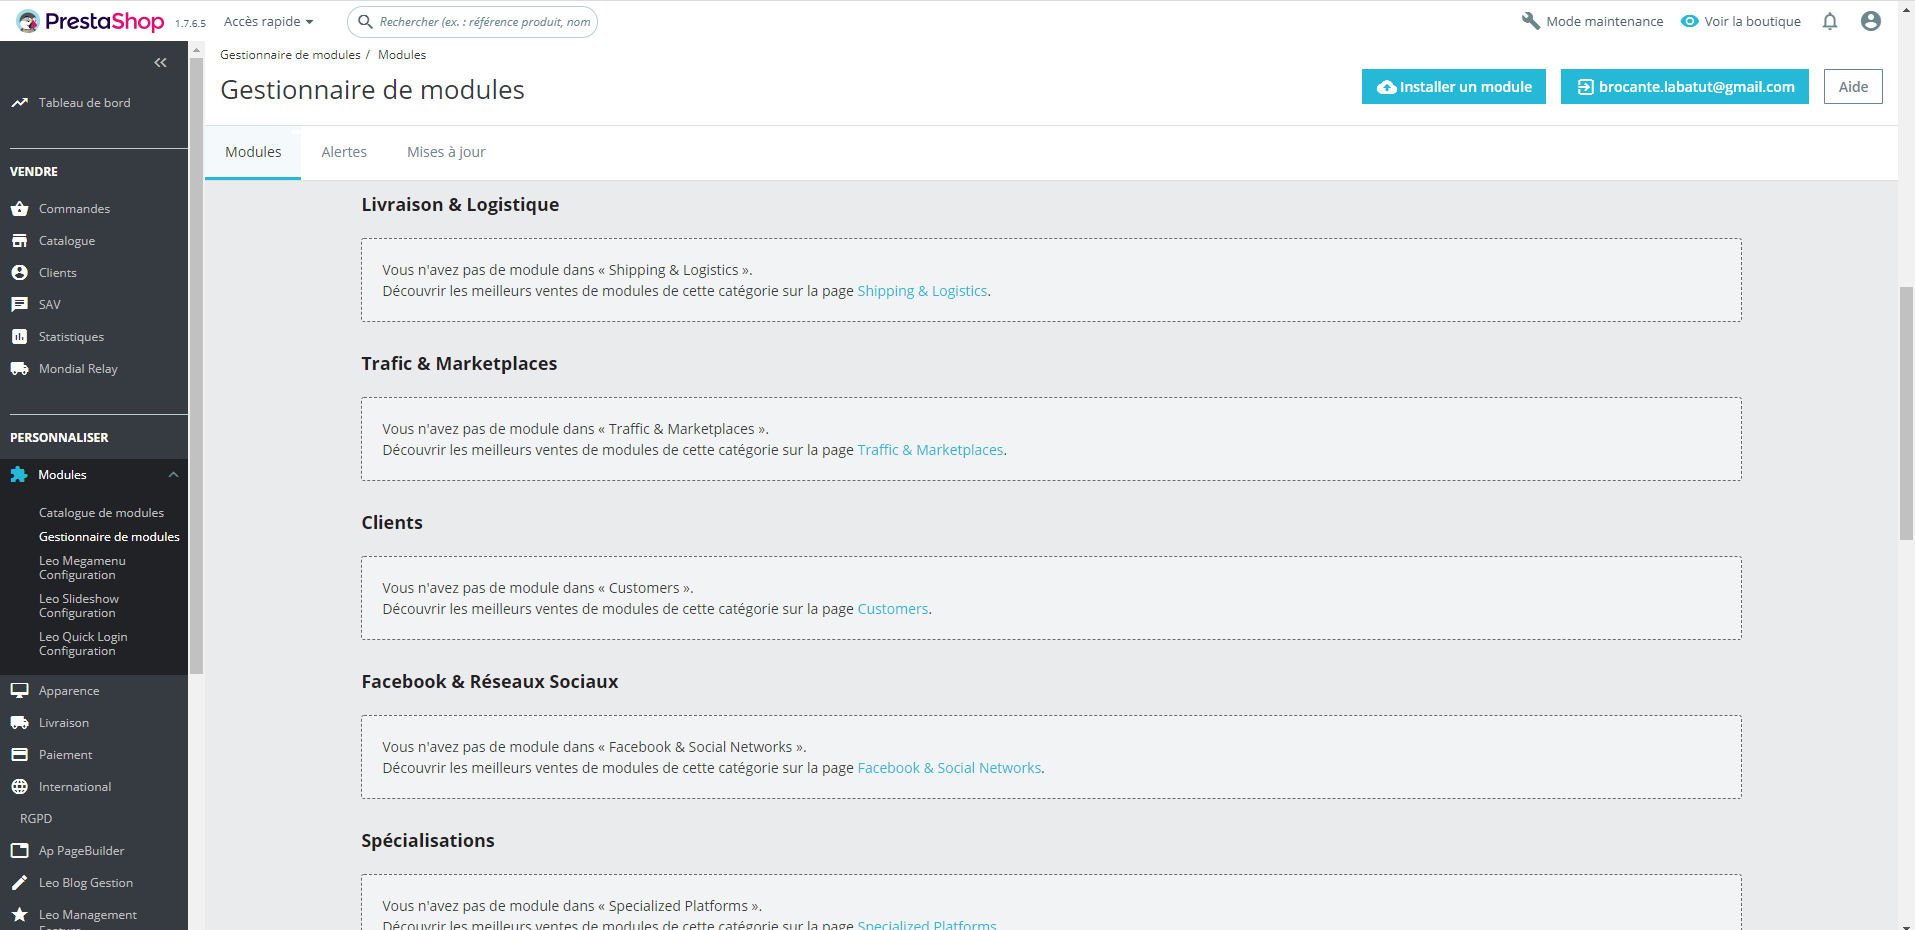
Task: Open Catalogue de modules submenu item
Action: (101, 513)
